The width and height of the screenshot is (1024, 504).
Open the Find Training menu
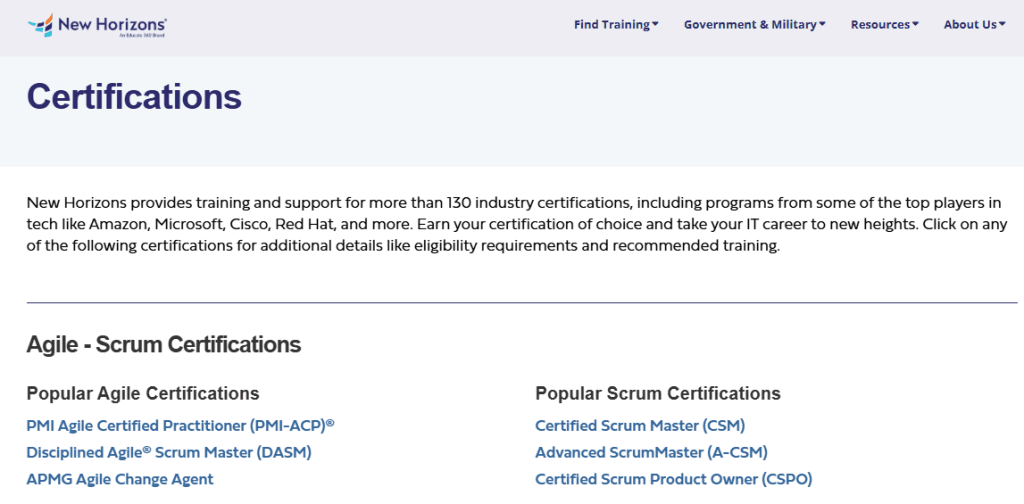pos(616,25)
